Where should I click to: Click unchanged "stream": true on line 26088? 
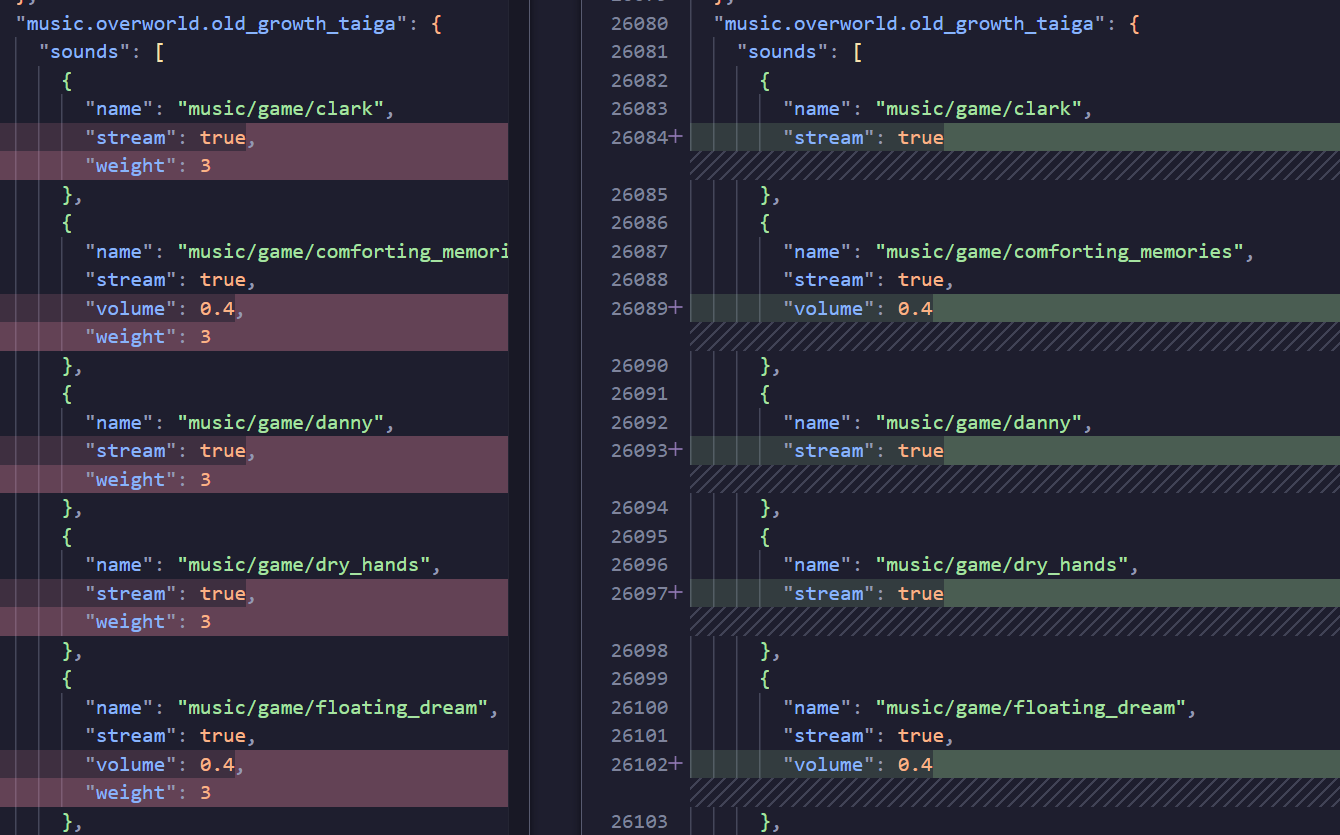(869, 280)
